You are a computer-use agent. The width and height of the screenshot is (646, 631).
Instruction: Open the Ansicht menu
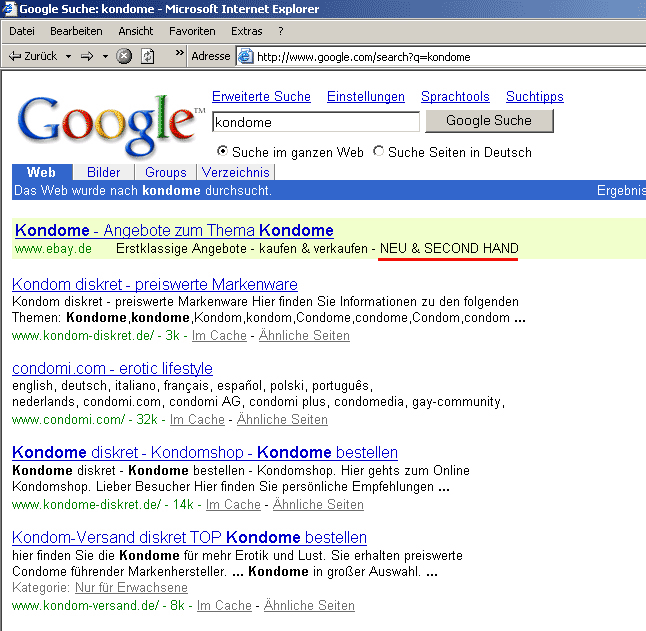136,31
